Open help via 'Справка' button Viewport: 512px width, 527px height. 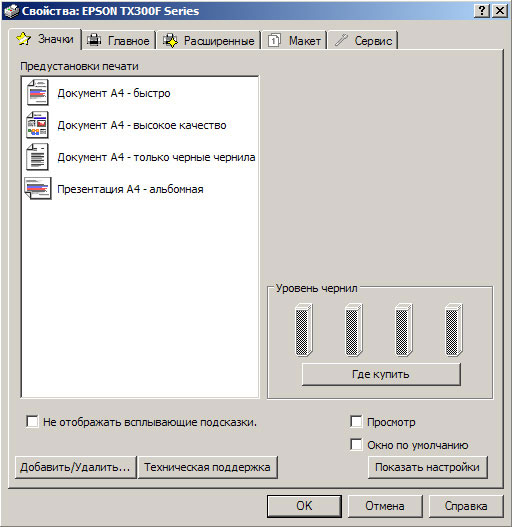pyautogui.click(x=466, y=506)
